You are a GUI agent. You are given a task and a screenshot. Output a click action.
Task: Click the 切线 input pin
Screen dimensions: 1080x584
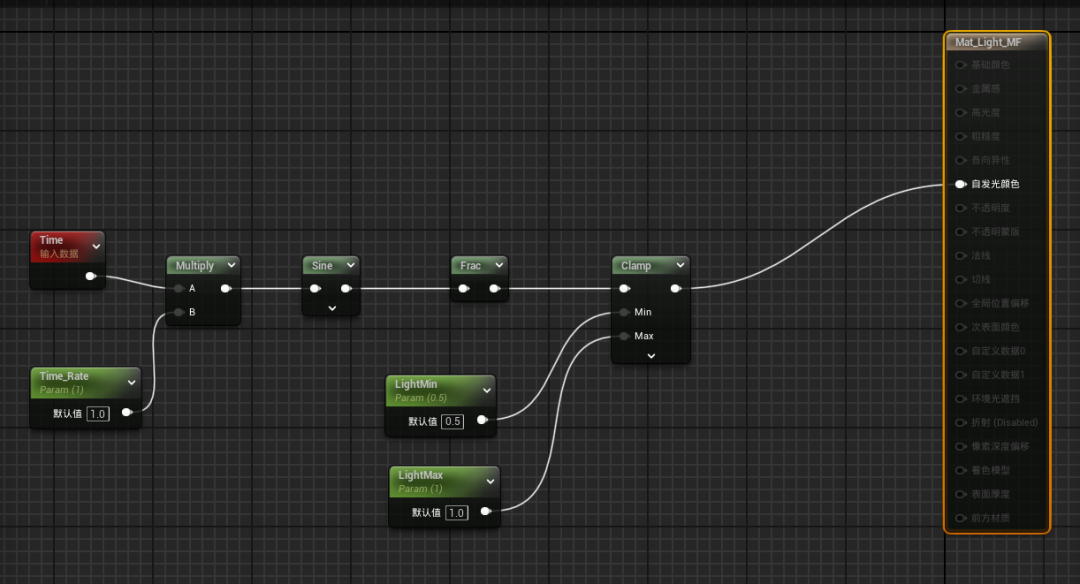tap(961, 280)
